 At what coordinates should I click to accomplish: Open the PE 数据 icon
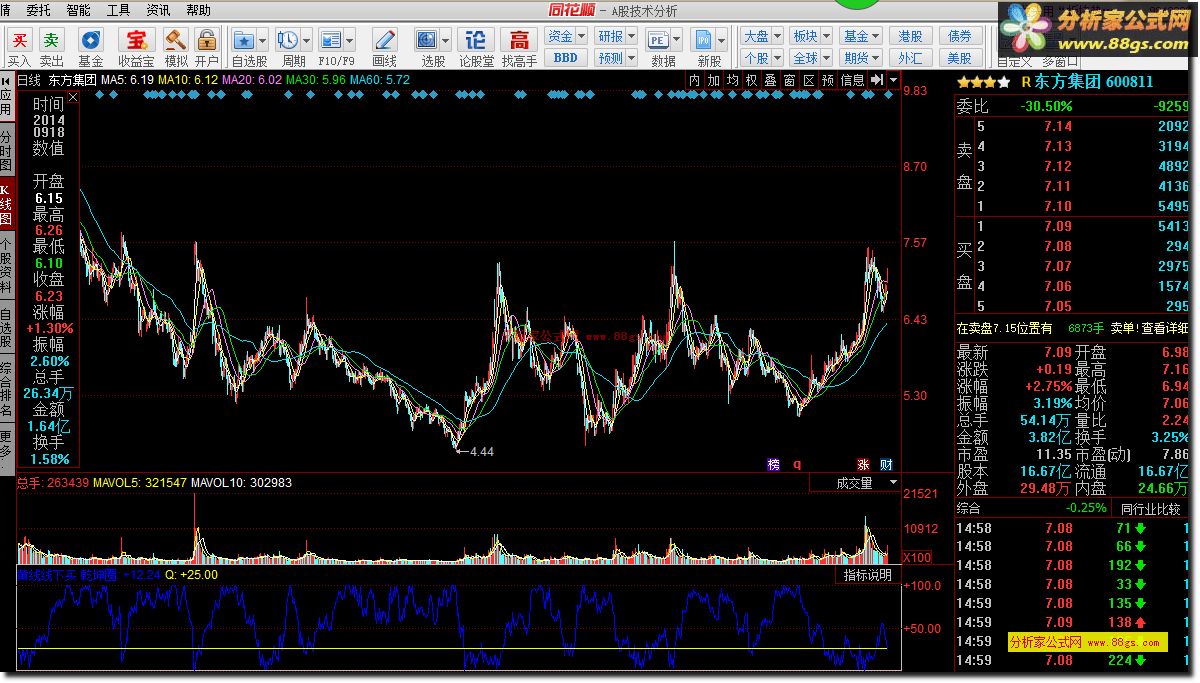pyautogui.click(x=658, y=40)
